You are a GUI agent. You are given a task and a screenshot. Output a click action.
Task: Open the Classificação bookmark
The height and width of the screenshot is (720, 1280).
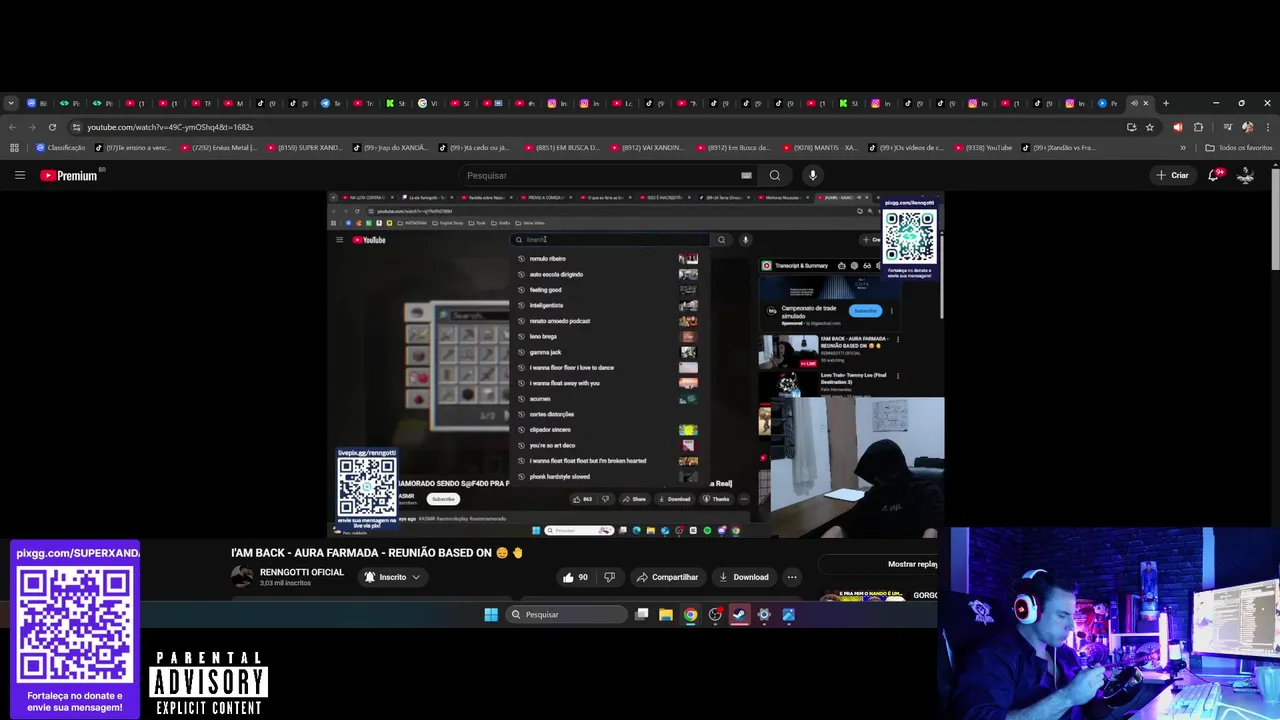(61, 148)
